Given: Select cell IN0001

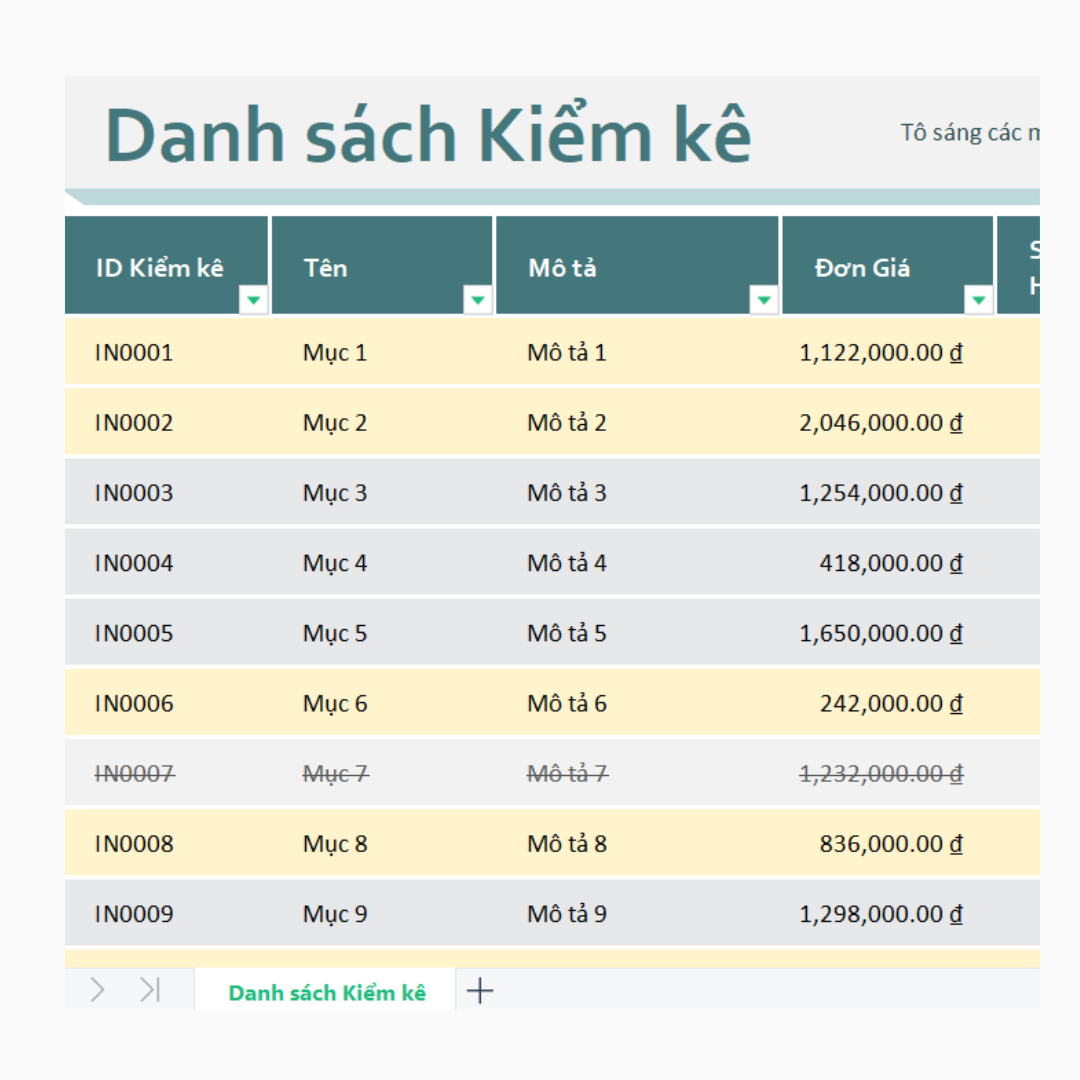Looking at the screenshot, I should tap(166, 352).
